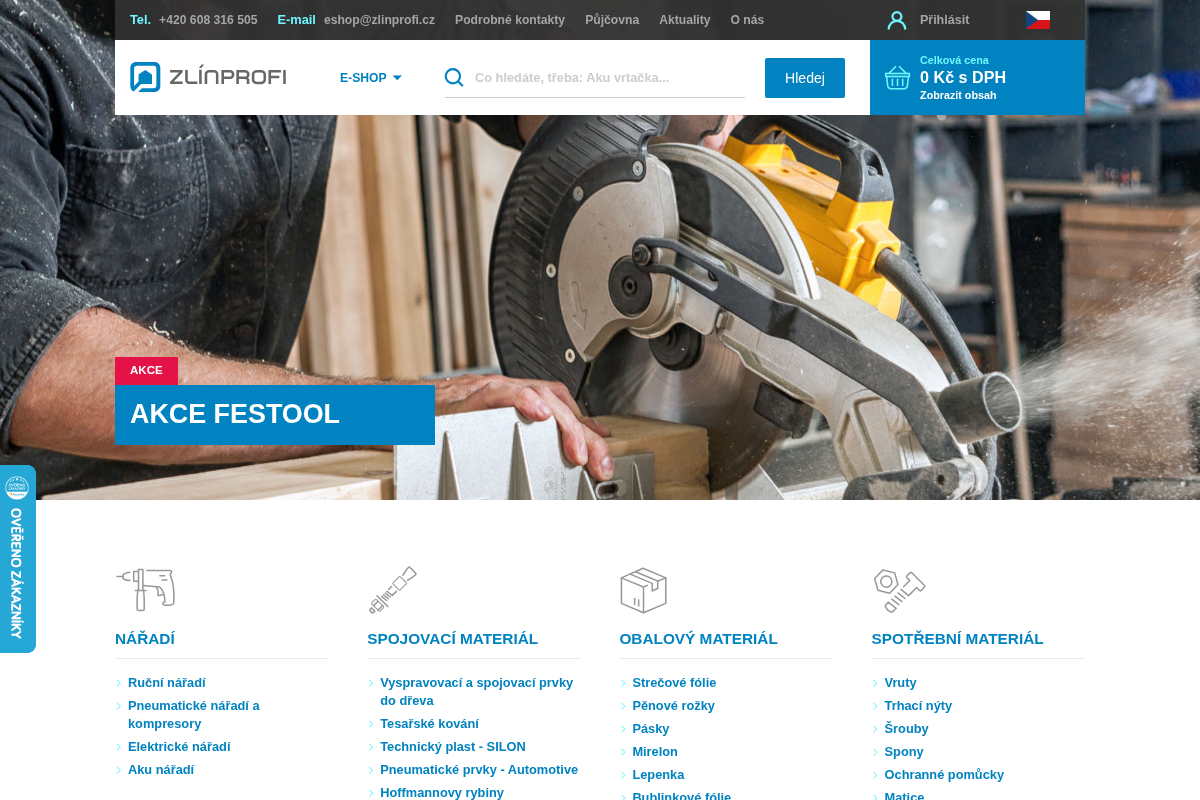1200x800 pixels.
Task: Open Vruty subcategory
Action: pyautogui.click(x=900, y=683)
